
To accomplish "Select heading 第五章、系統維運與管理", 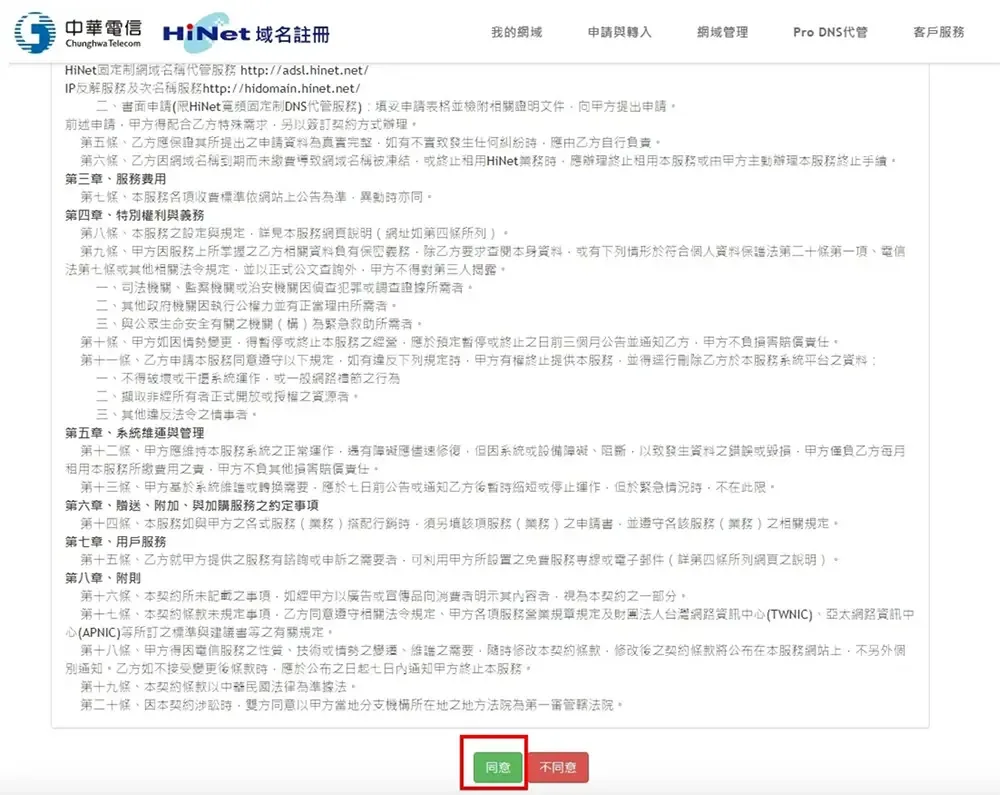I will [x=135, y=433].
